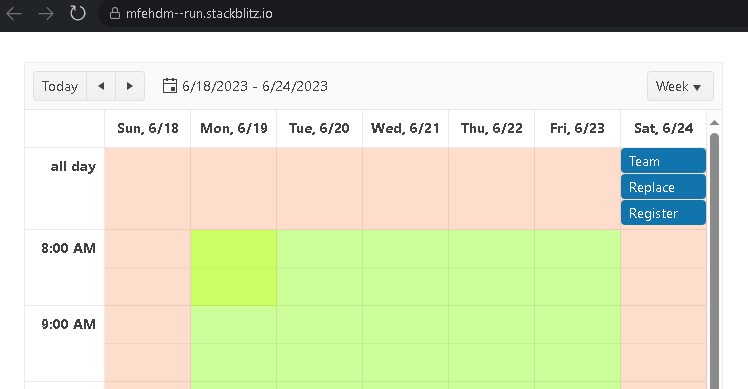Go to the previous week arrow

pos(101,86)
